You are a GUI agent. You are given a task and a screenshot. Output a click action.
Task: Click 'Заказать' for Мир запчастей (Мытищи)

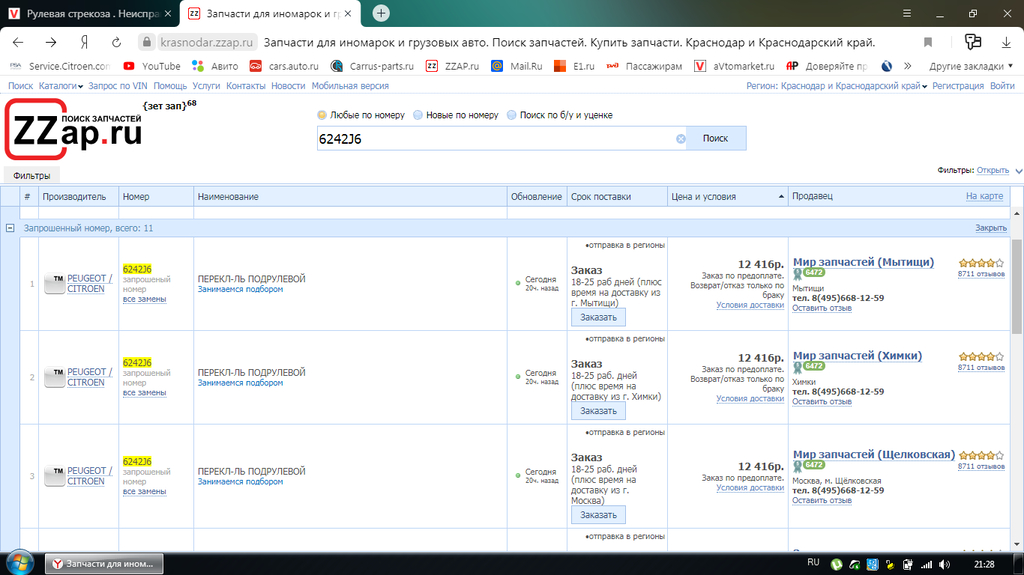[x=598, y=317]
